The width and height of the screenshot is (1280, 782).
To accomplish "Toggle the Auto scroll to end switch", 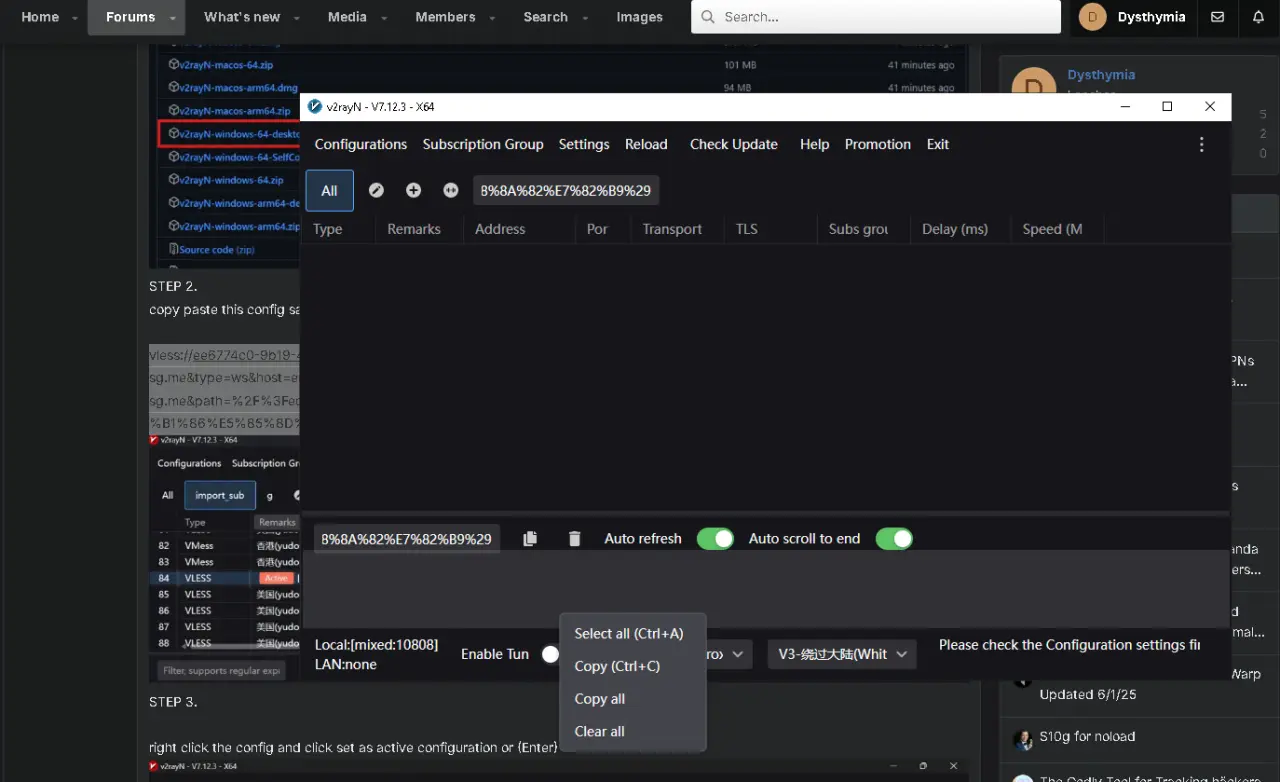I will click(x=894, y=539).
